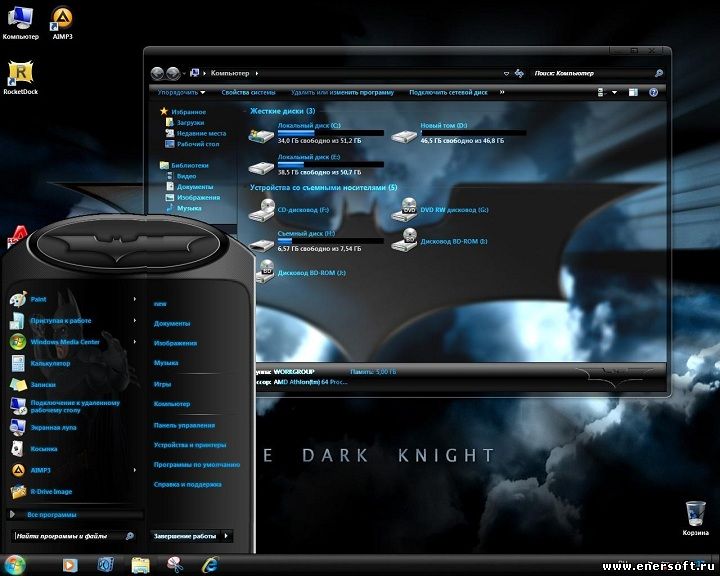Select the DVD RW дисковод (G:) icon
This screenshot has height=576, width=720.
tap(404, 209)
